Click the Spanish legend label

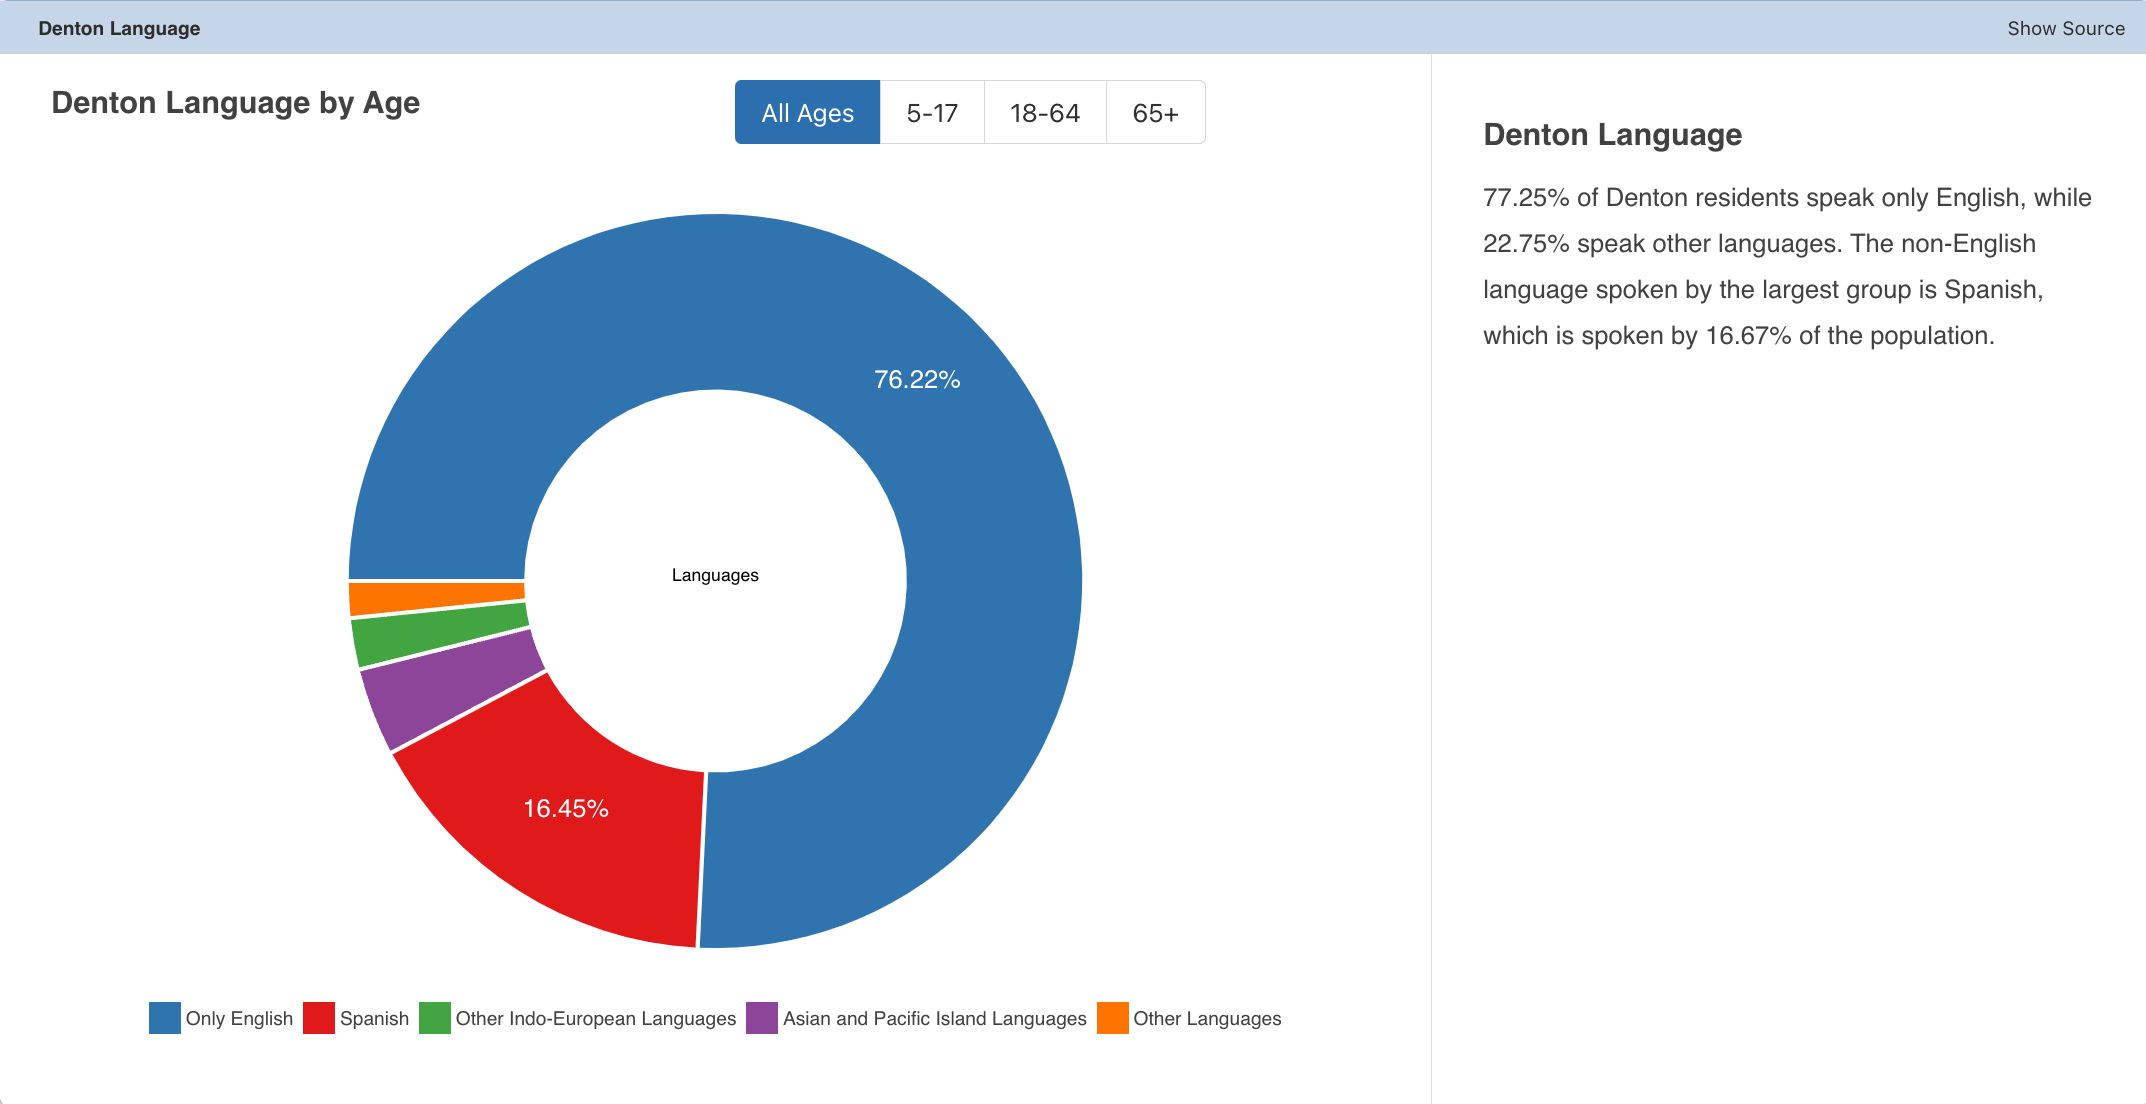[x=374, y=1018]
